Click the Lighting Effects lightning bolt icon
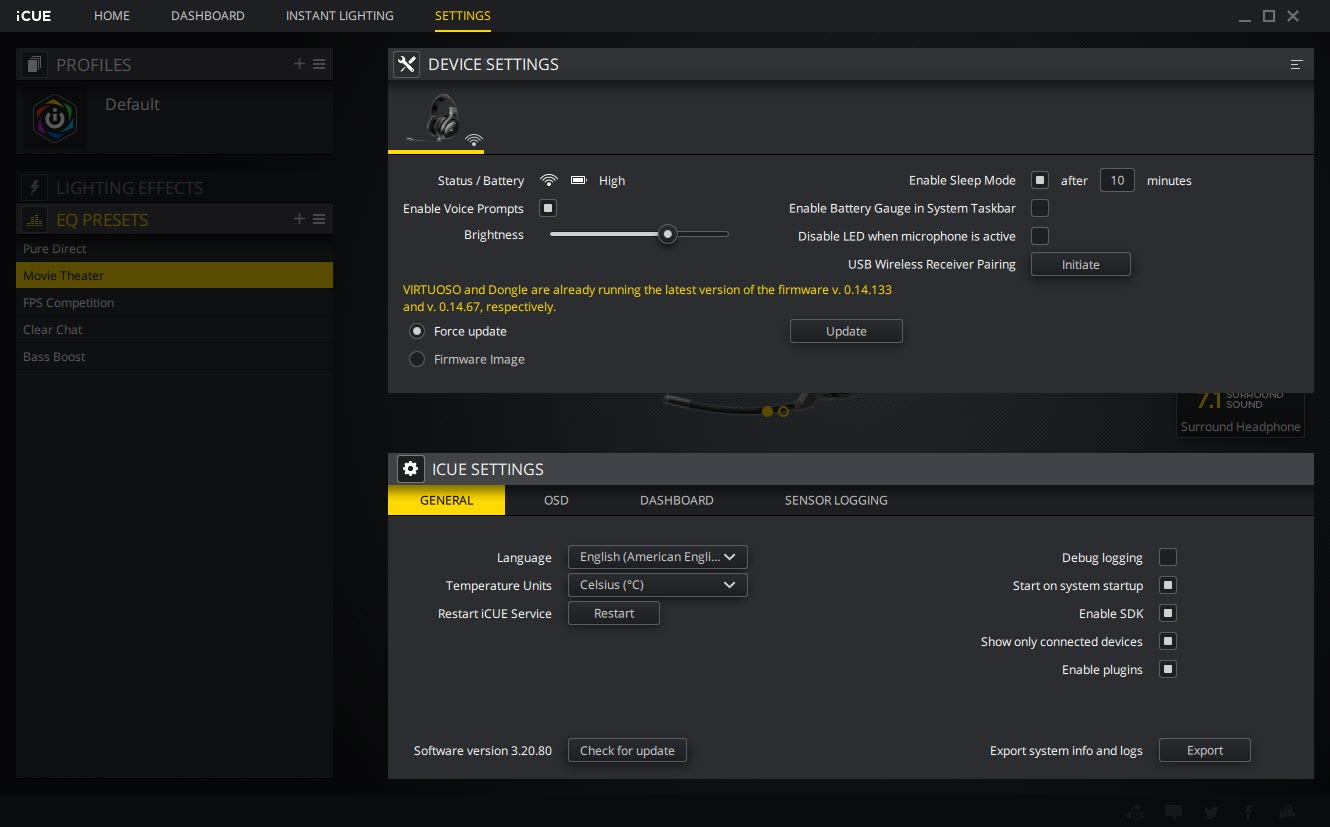The image size is (1330, 827). click(35, 187)
